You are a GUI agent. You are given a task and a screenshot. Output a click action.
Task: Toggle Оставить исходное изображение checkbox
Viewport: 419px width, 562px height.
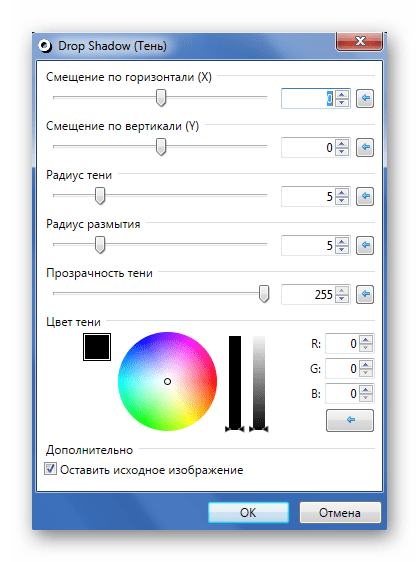coord(50,469)
